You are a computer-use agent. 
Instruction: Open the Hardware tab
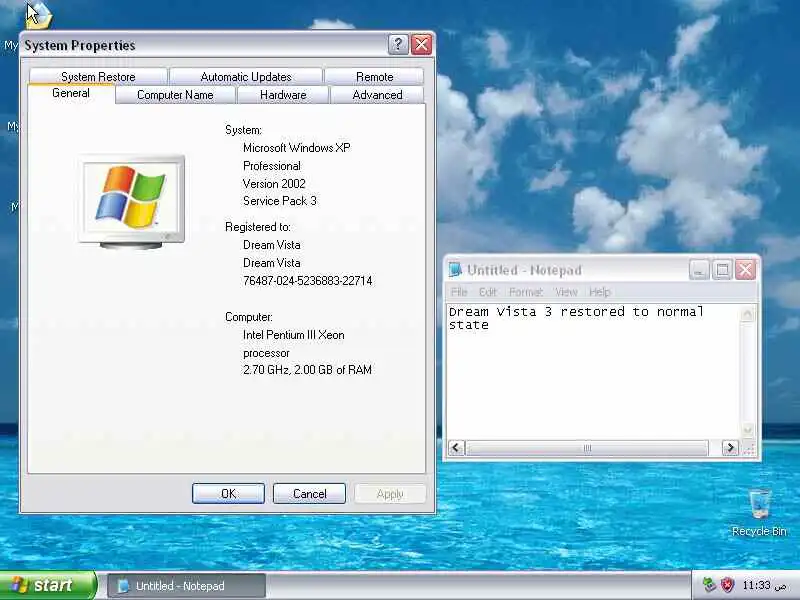283,95
